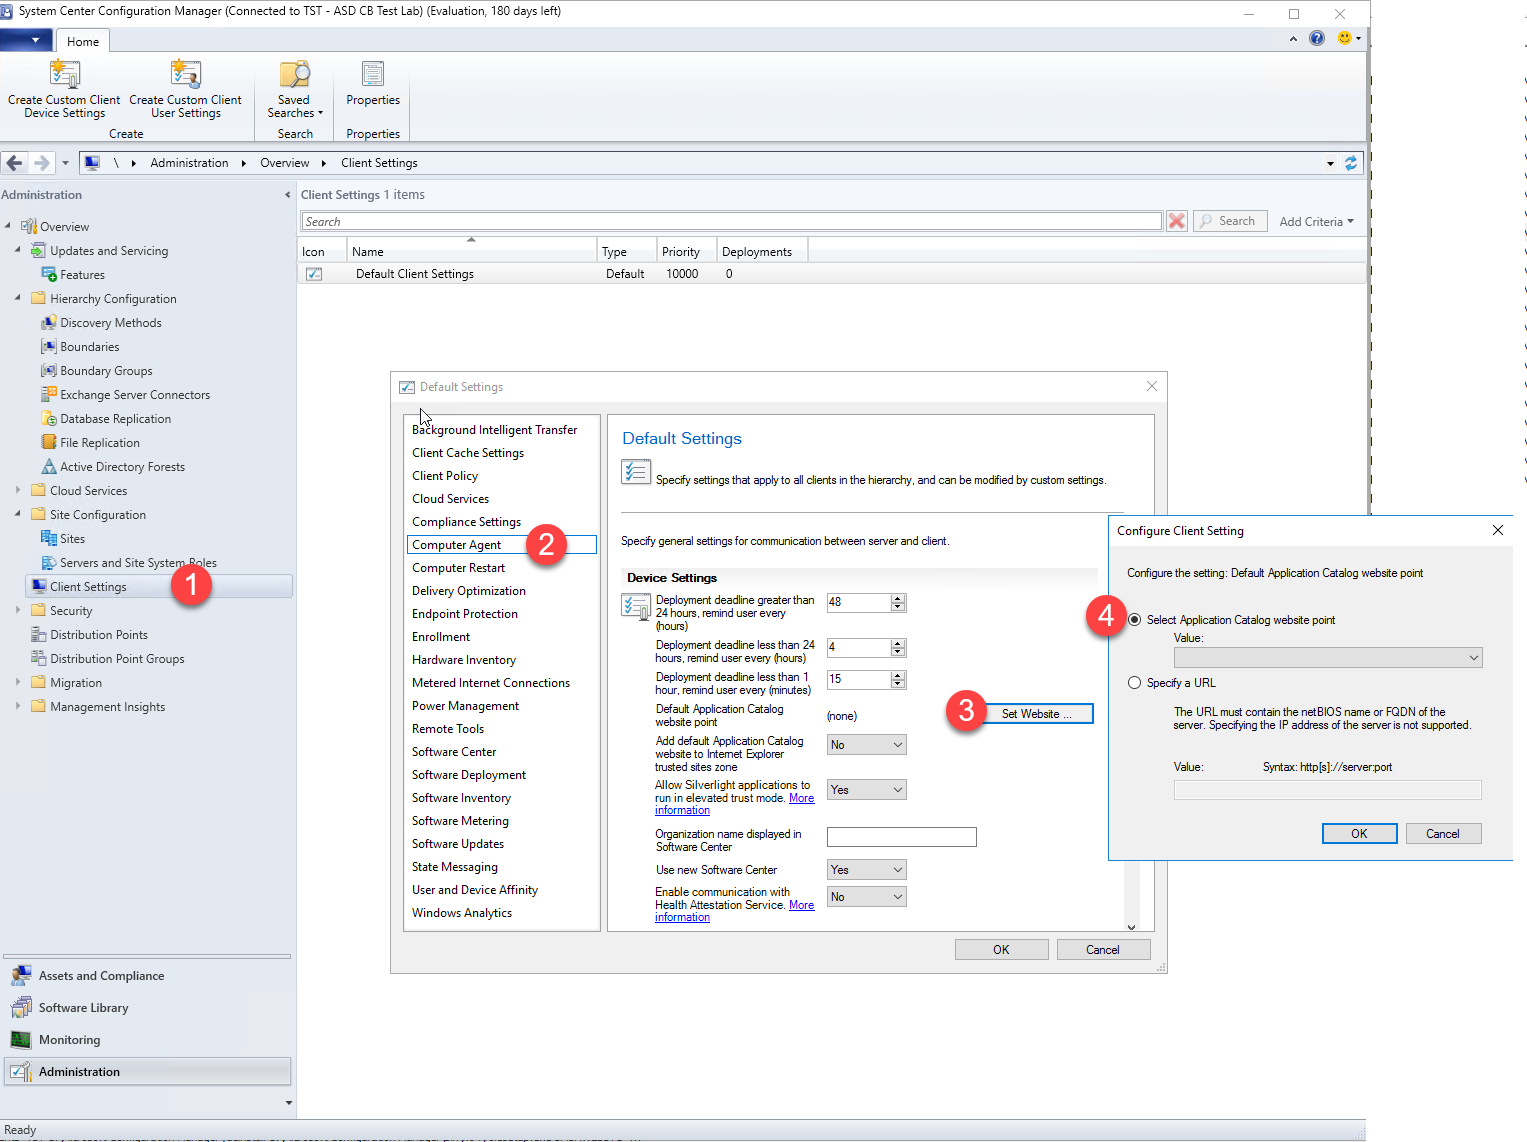This screenshot has height=1142, width=1527.
Task: Select the Default Client Settings row
Action: click(x=832, y=274)
